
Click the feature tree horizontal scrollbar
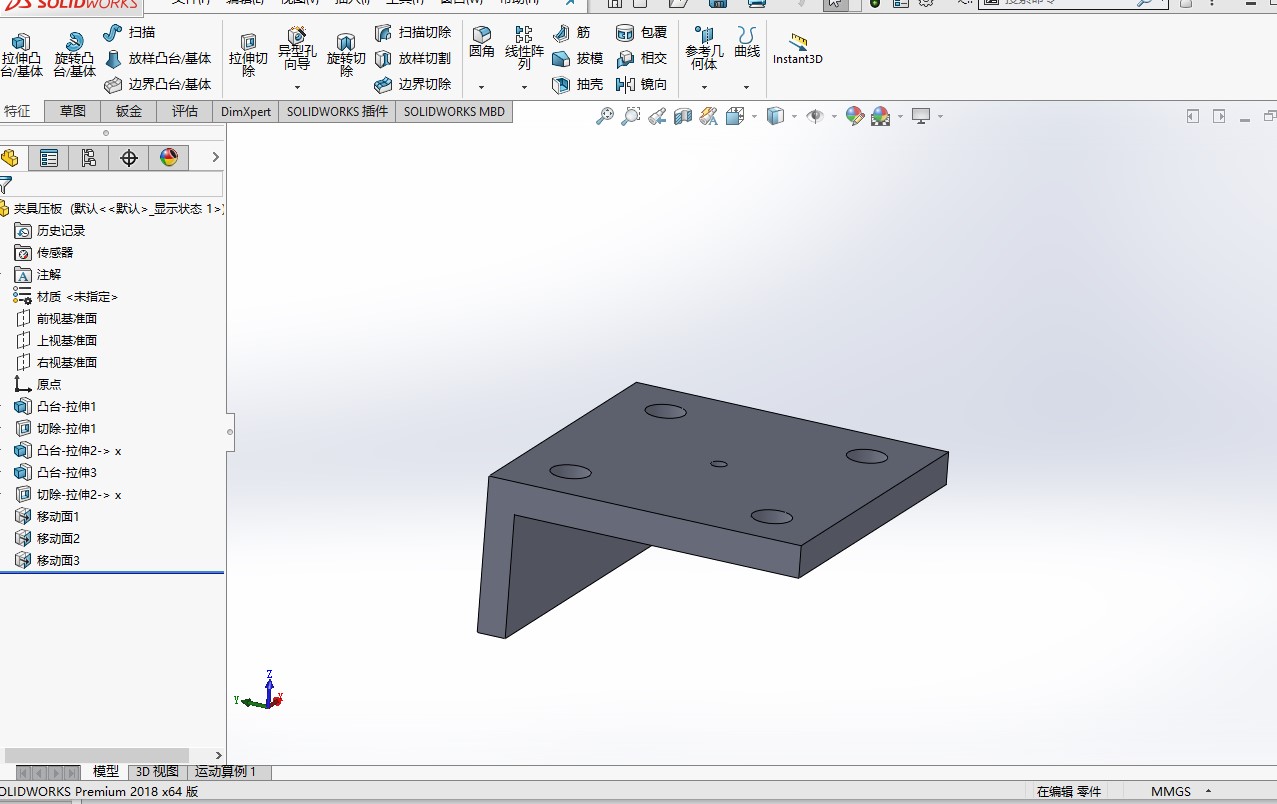(96, 755)
